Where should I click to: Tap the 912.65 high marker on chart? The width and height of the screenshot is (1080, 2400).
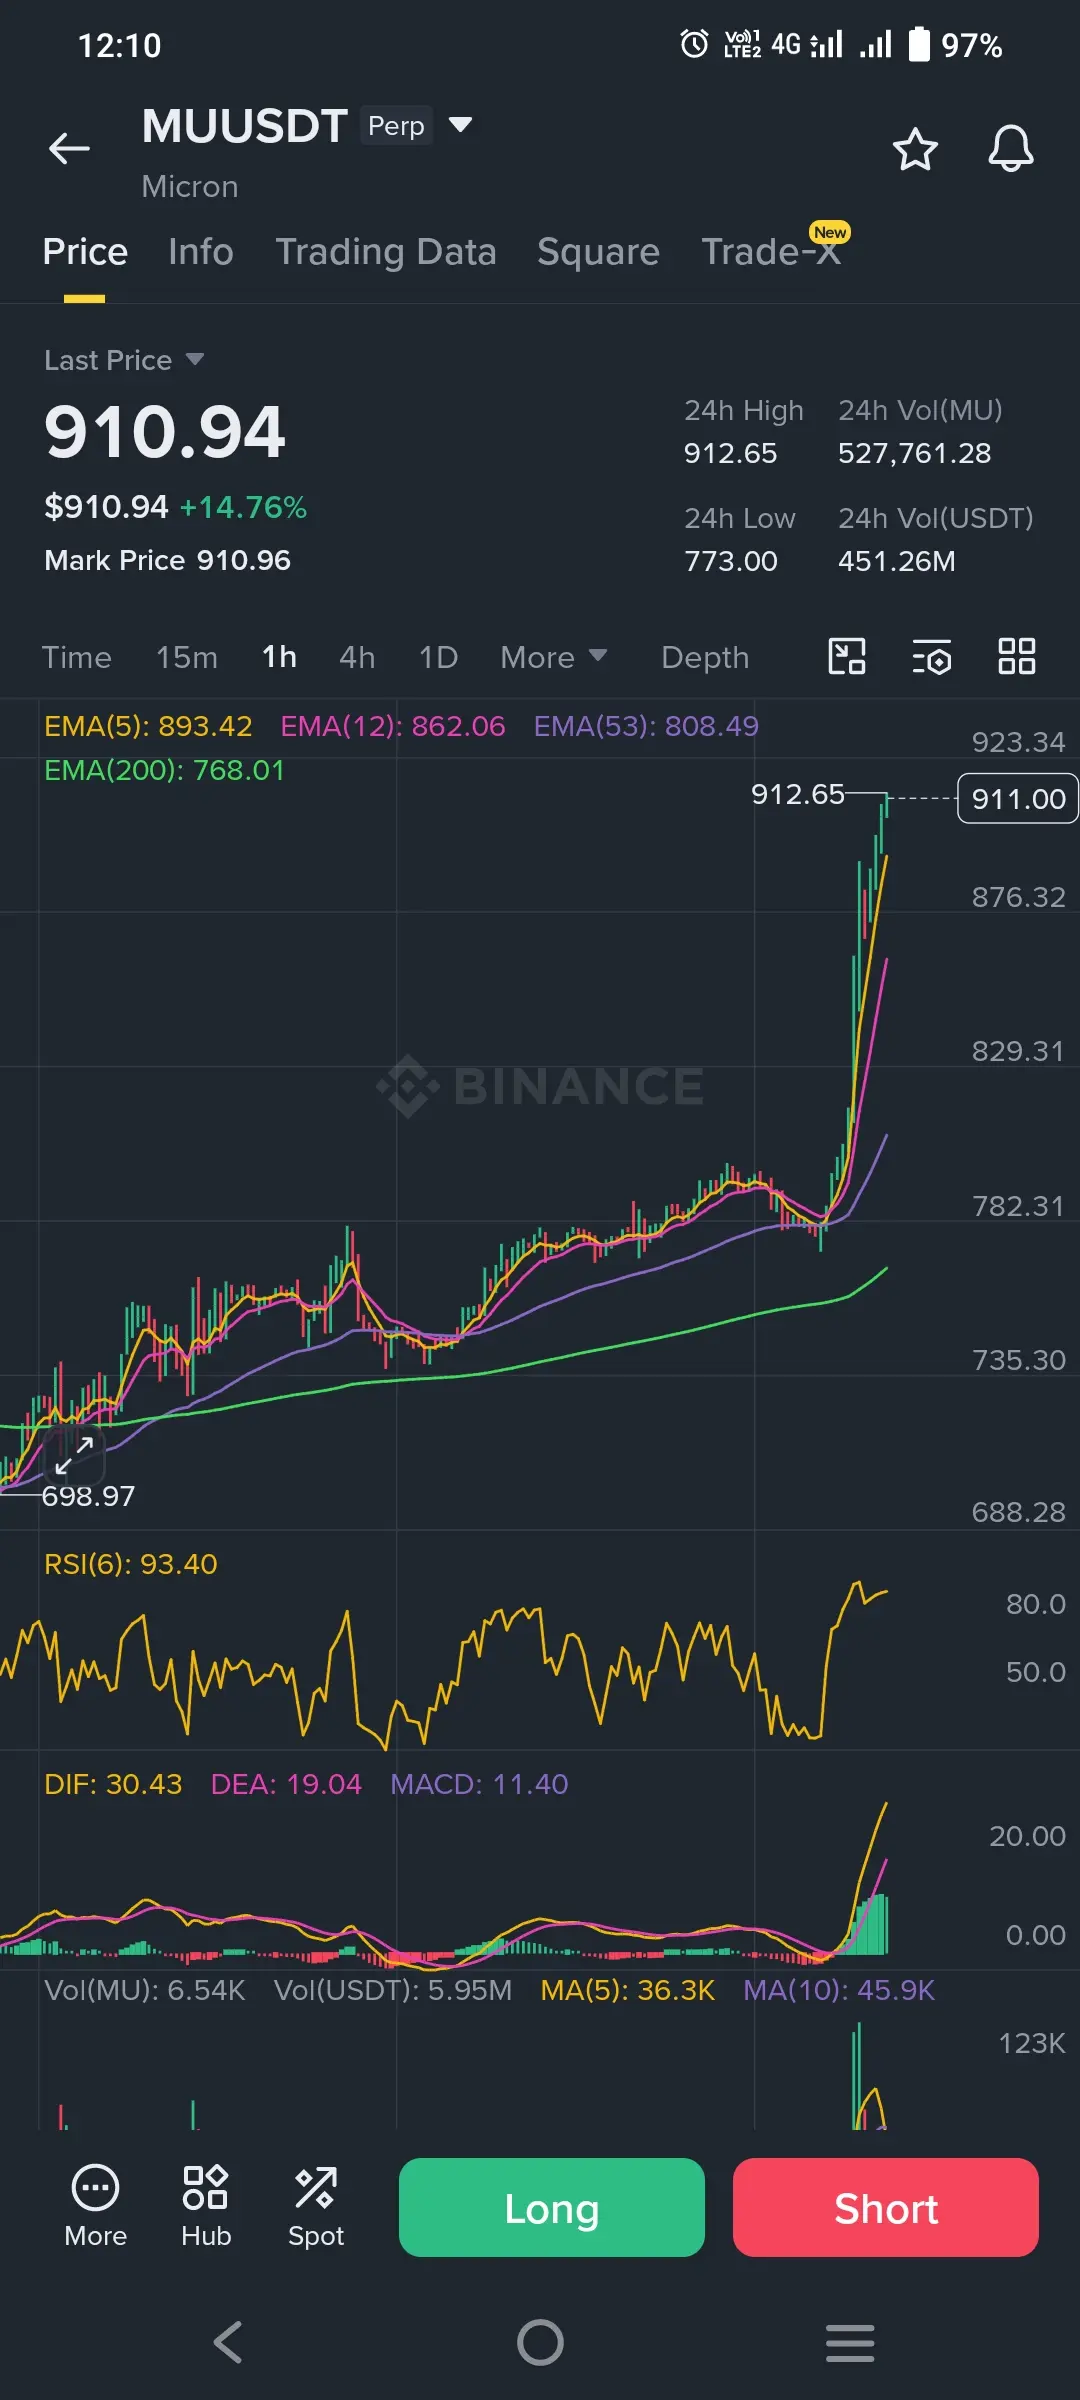click(798, 794)
